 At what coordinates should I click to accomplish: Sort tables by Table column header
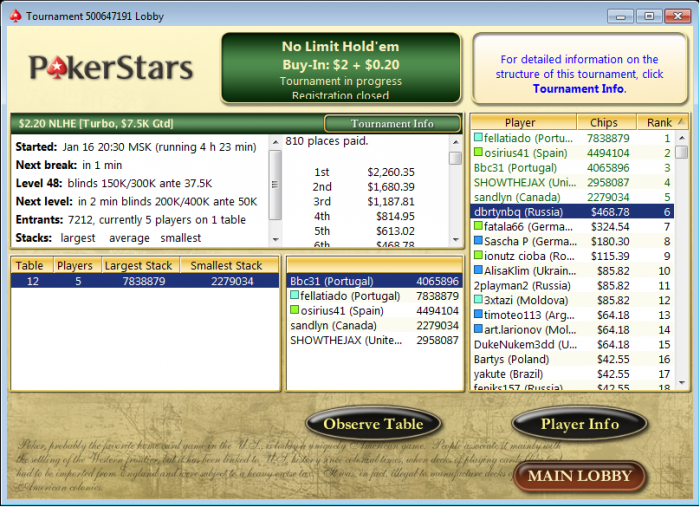point(32,266)
